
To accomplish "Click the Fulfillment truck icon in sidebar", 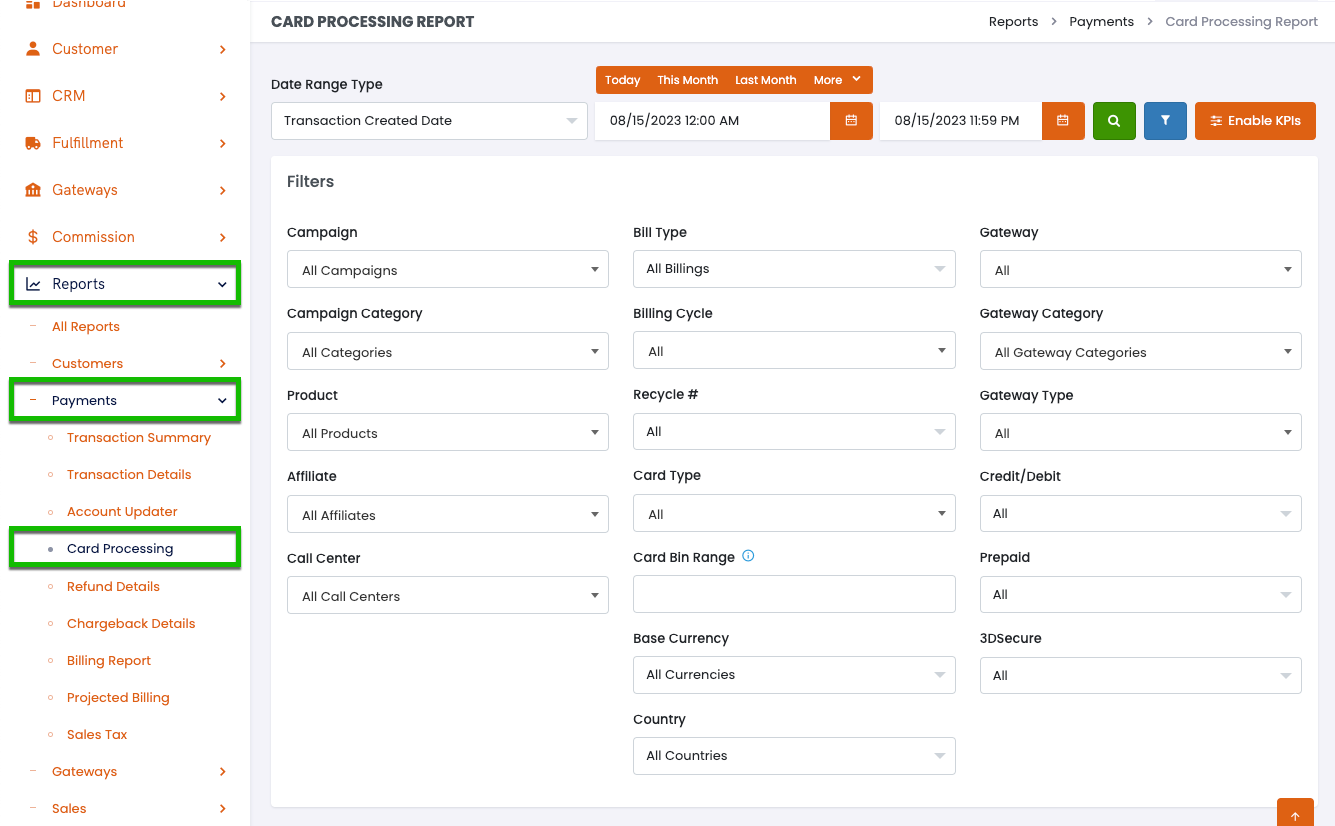I will point(33,143).
